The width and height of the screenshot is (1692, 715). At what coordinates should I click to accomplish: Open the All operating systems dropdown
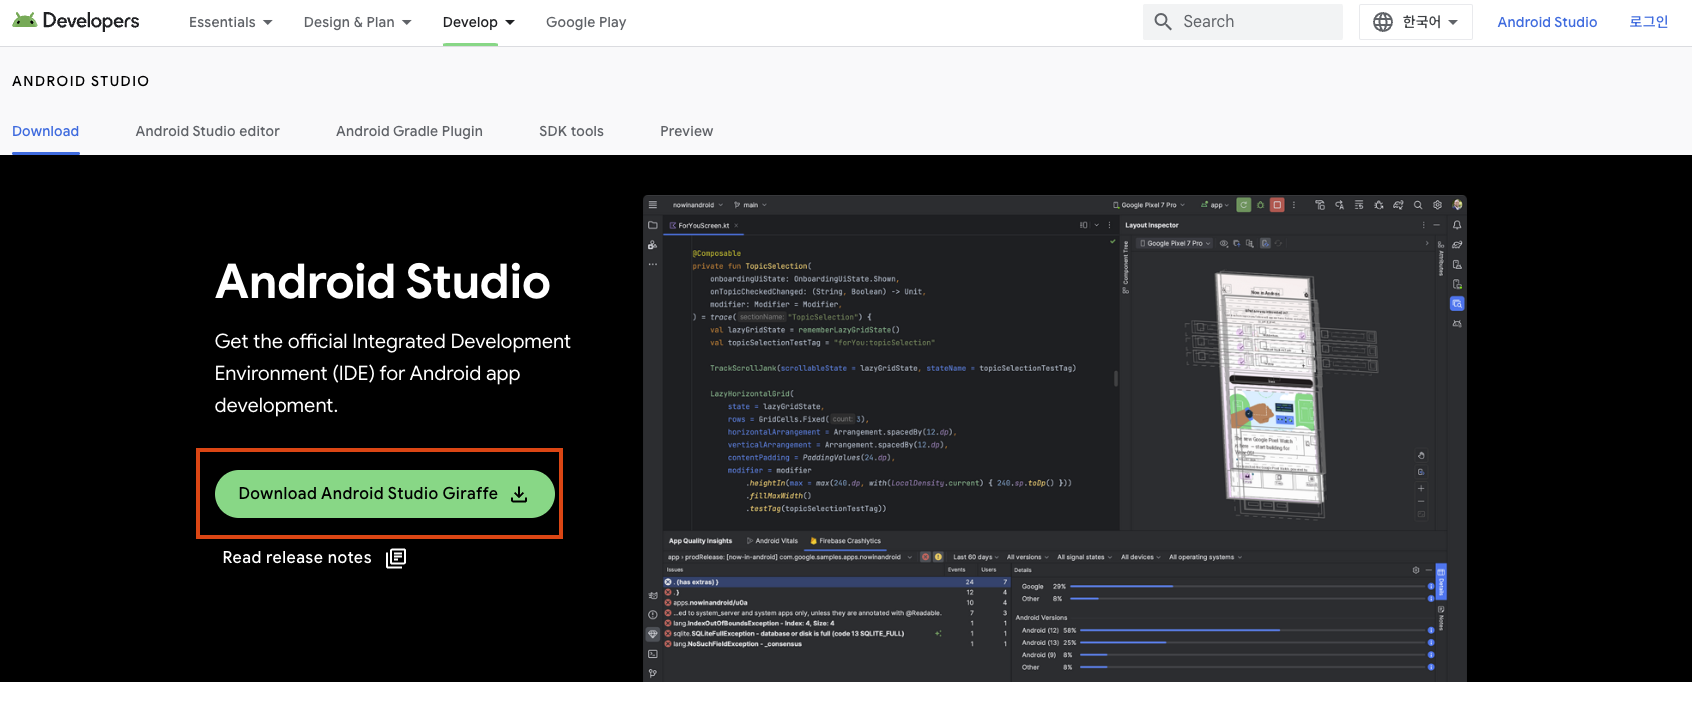[1205, 557]
